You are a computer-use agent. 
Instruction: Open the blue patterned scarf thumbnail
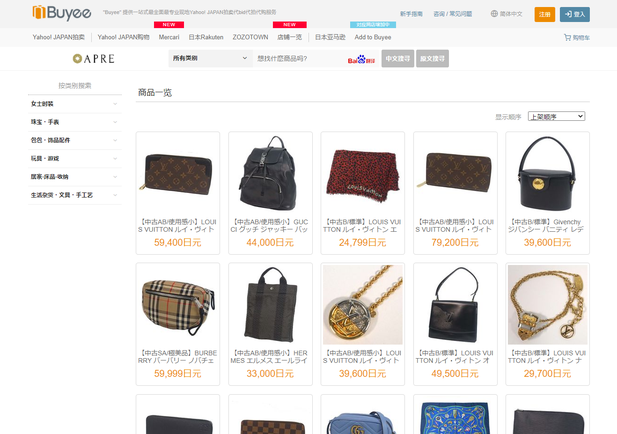coord(455,415)
